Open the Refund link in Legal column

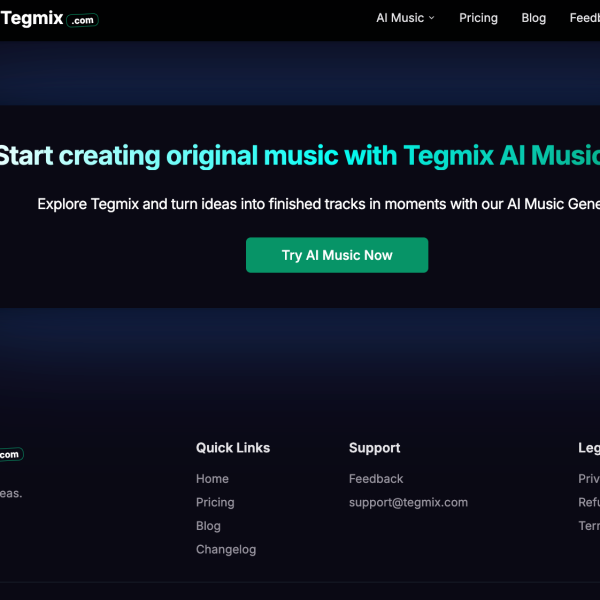(x=589, y=502)
